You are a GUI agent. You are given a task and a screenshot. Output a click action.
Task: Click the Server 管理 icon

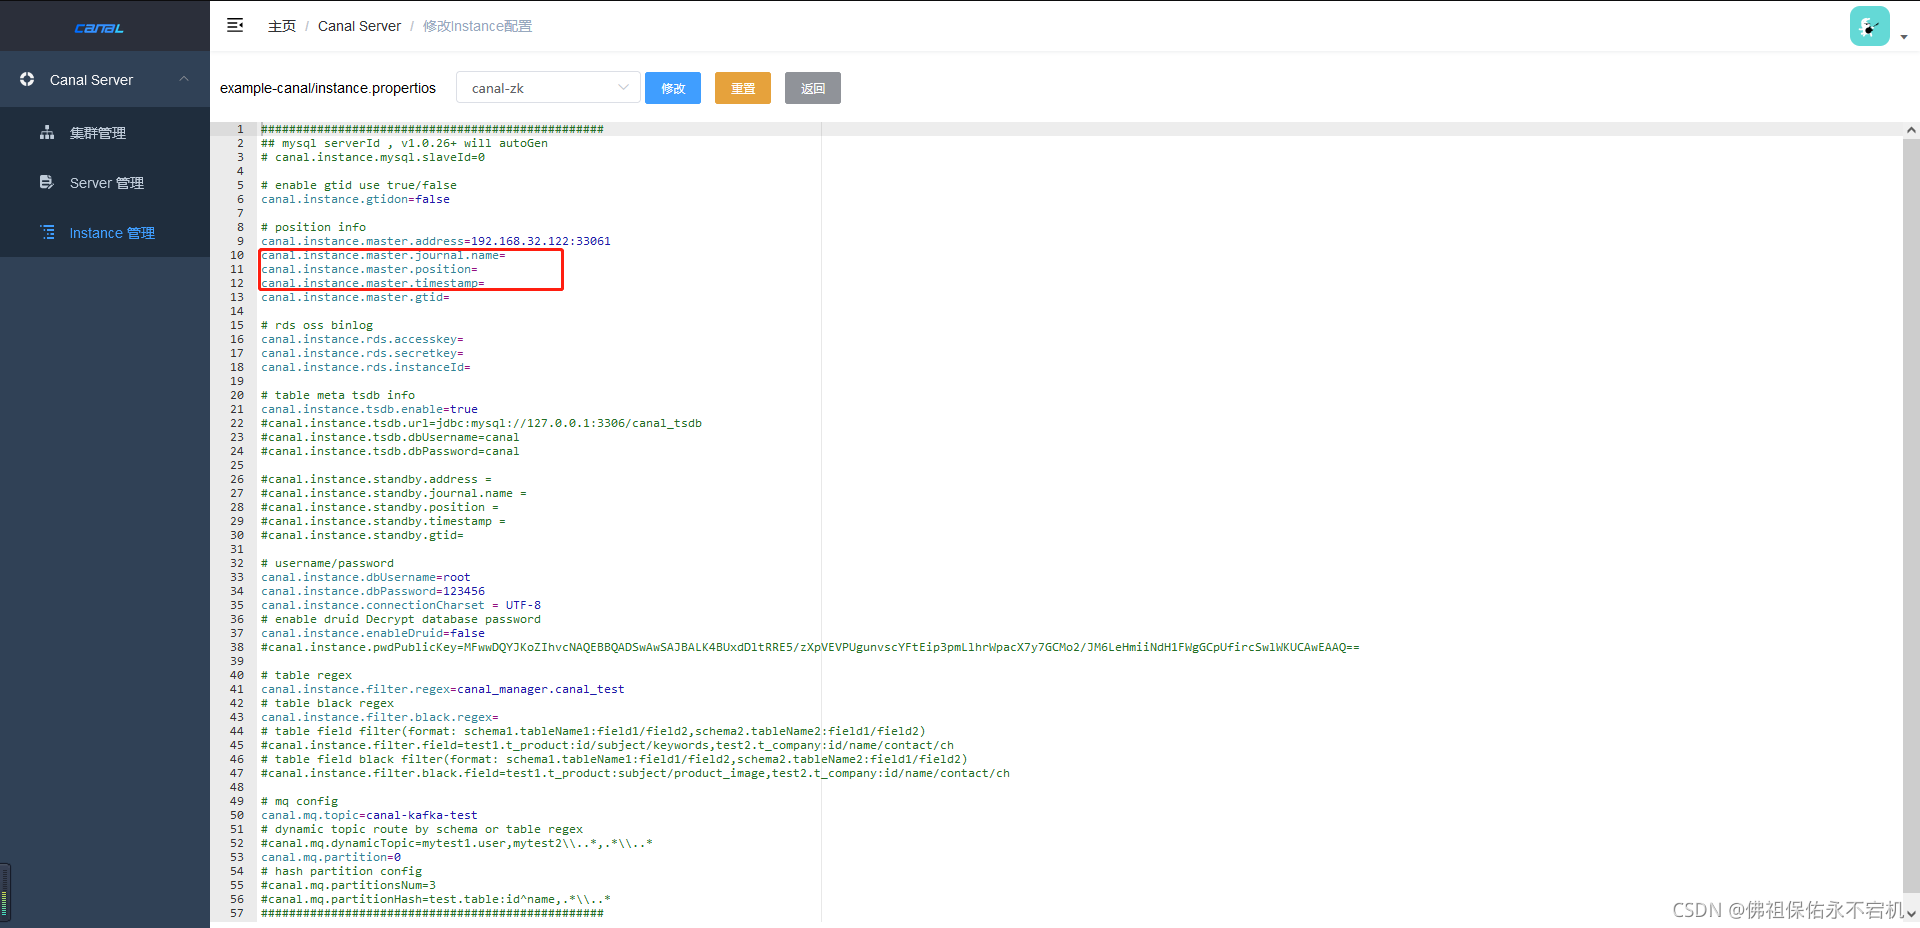[x=47, y=182]
